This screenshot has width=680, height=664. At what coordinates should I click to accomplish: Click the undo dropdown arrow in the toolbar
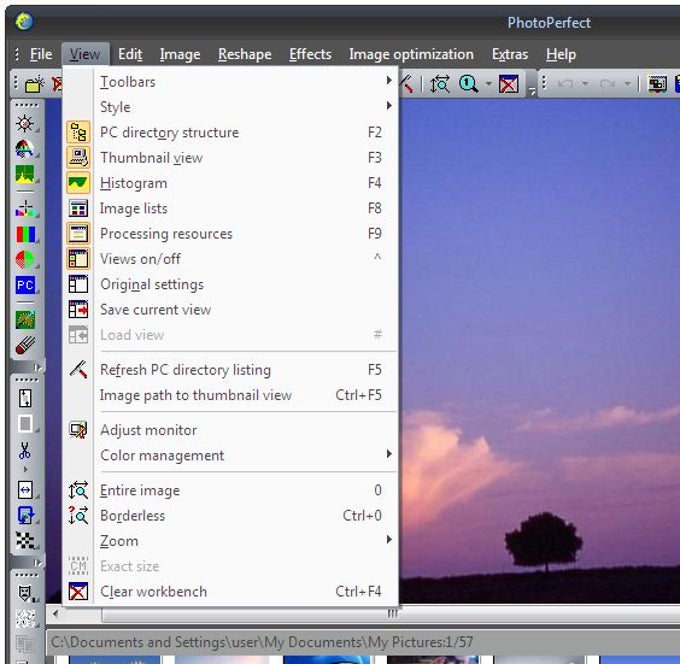tap(585, 83)
